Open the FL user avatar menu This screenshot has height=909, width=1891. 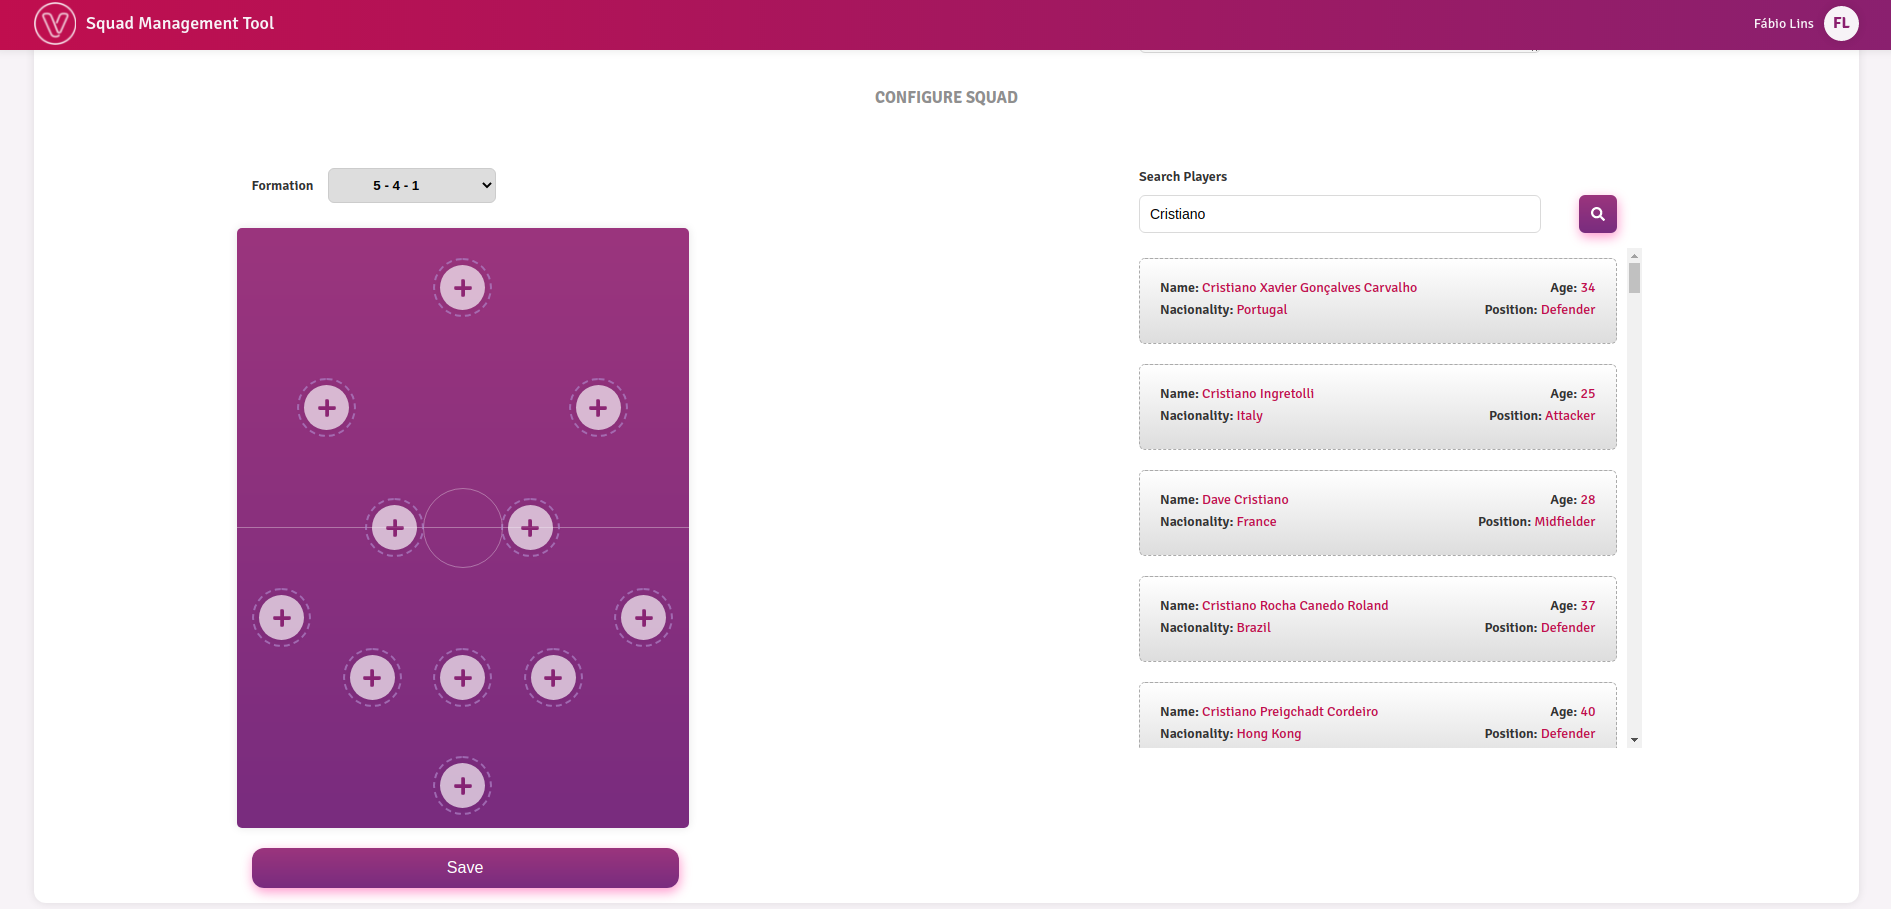pos(1841,23)
